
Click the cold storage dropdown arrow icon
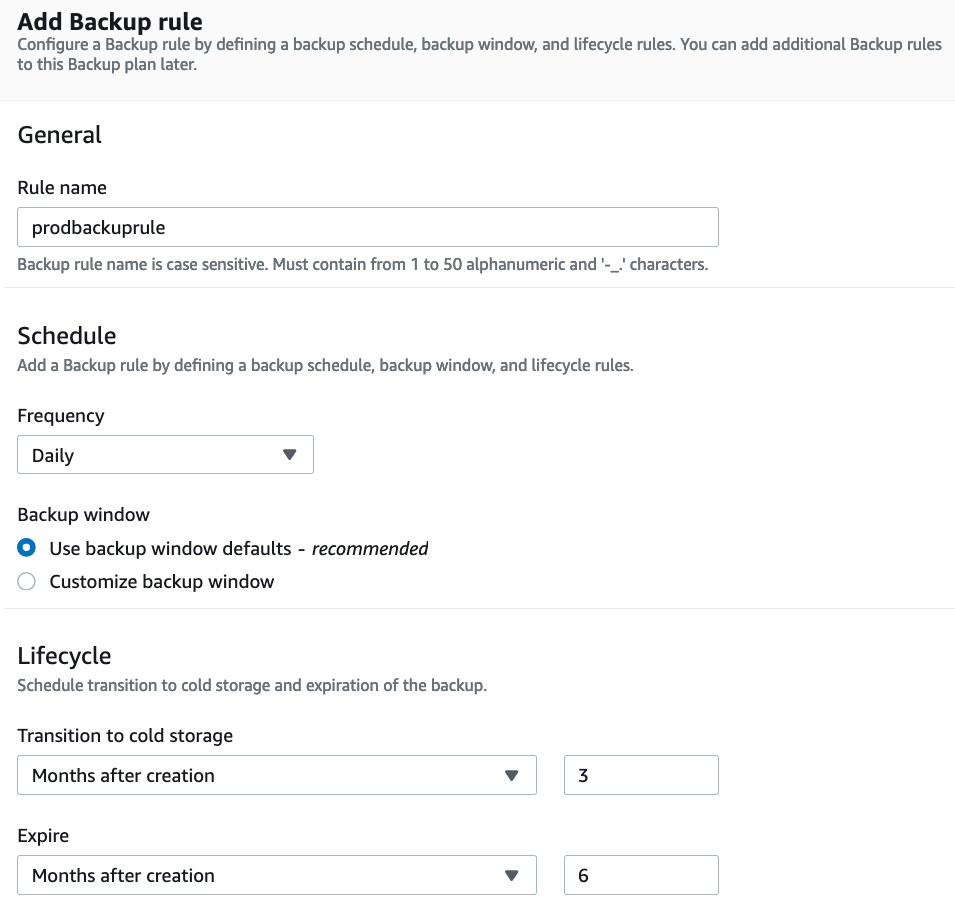click(x=512, y=775)
